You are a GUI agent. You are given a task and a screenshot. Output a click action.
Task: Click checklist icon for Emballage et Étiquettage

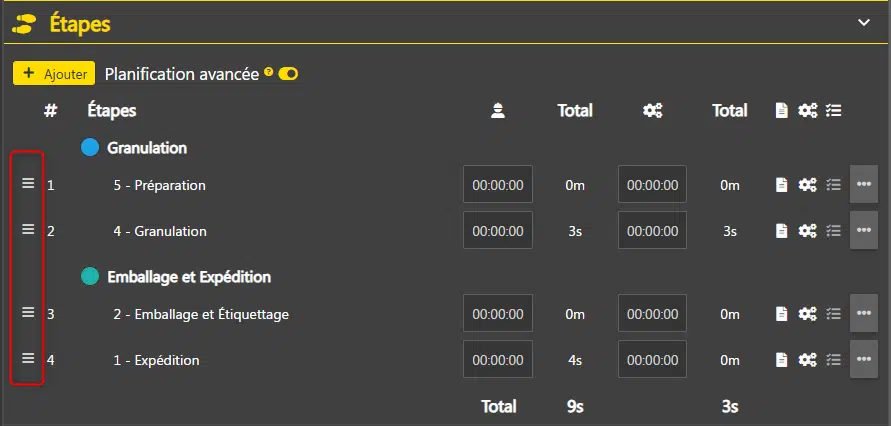pos(833,314)
